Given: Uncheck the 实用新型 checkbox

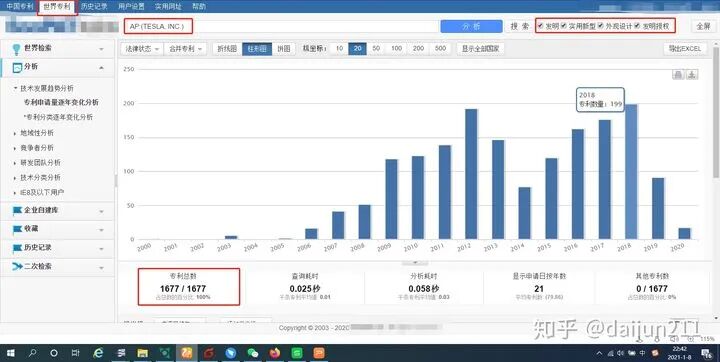Looking at the screenshot, I should coord(564,26).
